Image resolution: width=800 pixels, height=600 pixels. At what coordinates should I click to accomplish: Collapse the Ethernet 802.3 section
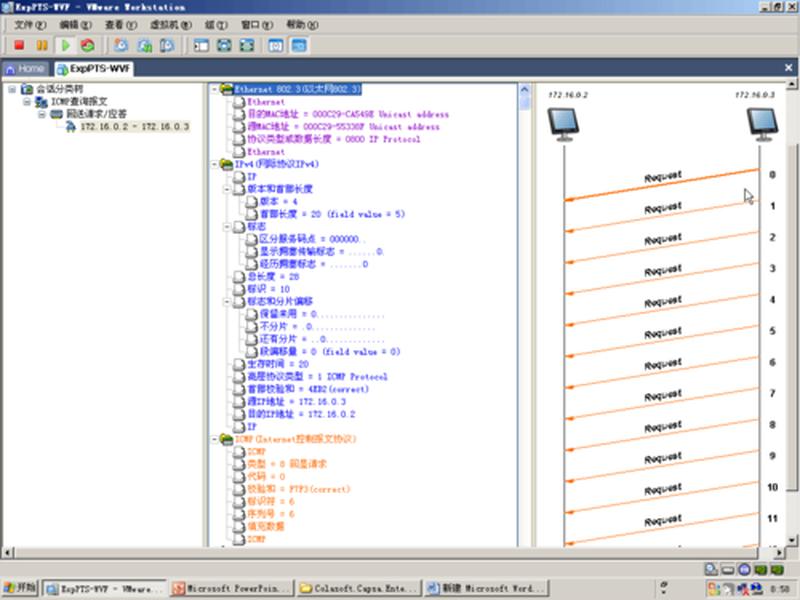[215, 89]
